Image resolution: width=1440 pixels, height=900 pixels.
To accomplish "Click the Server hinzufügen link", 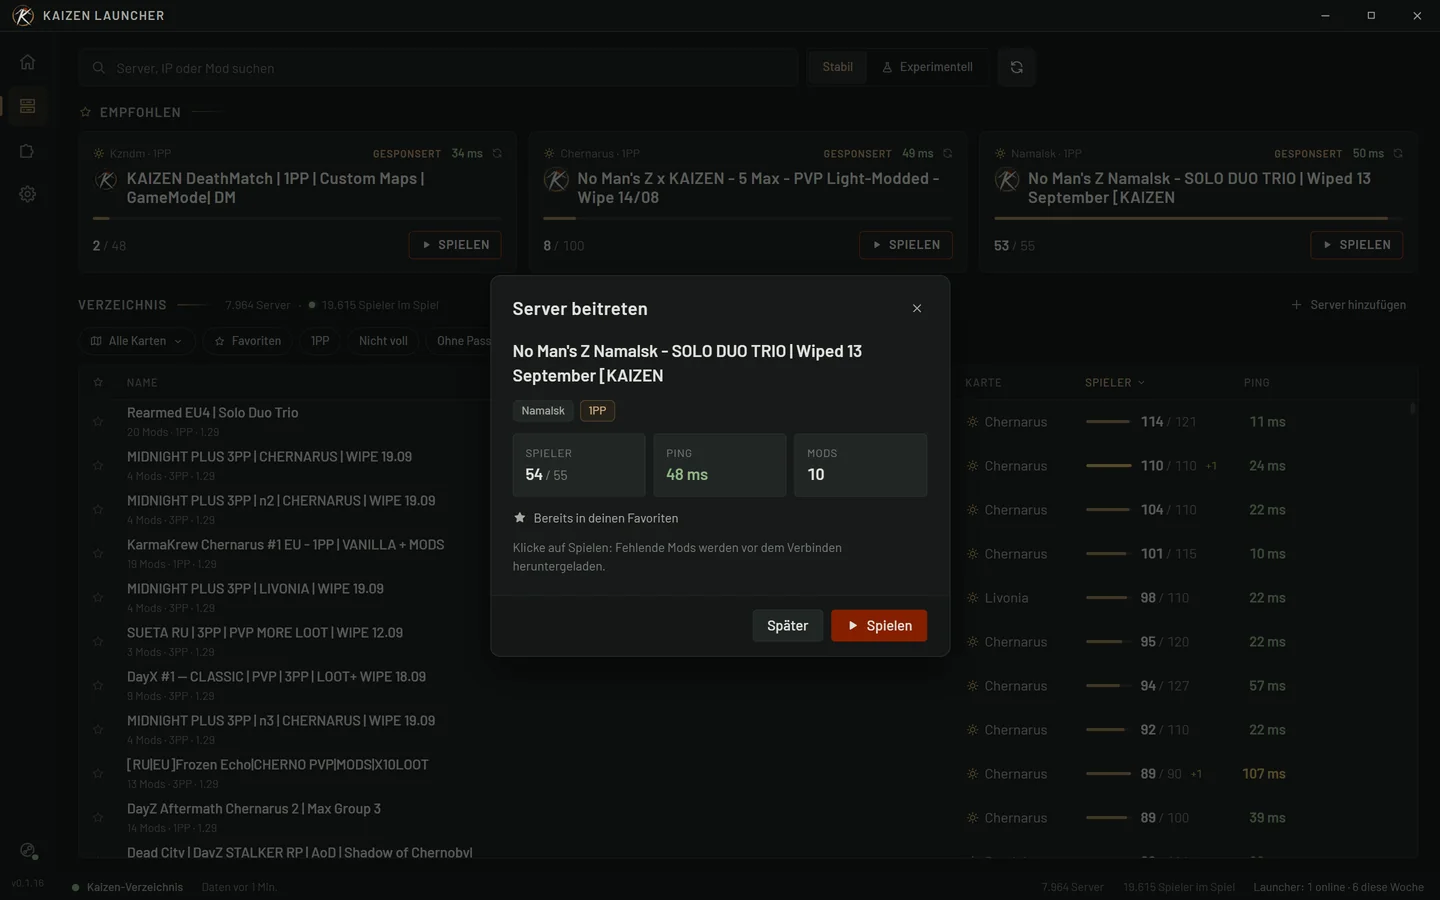I will point(1349,305).
